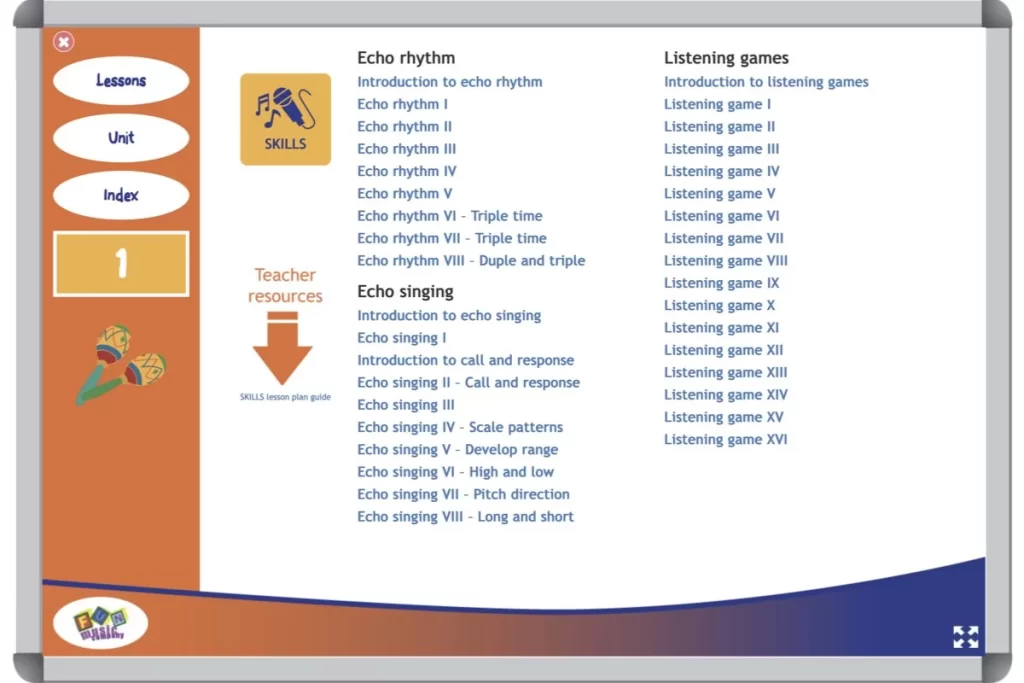
Task: Open Introduction to listening games
Action: [x=766, y=82]
